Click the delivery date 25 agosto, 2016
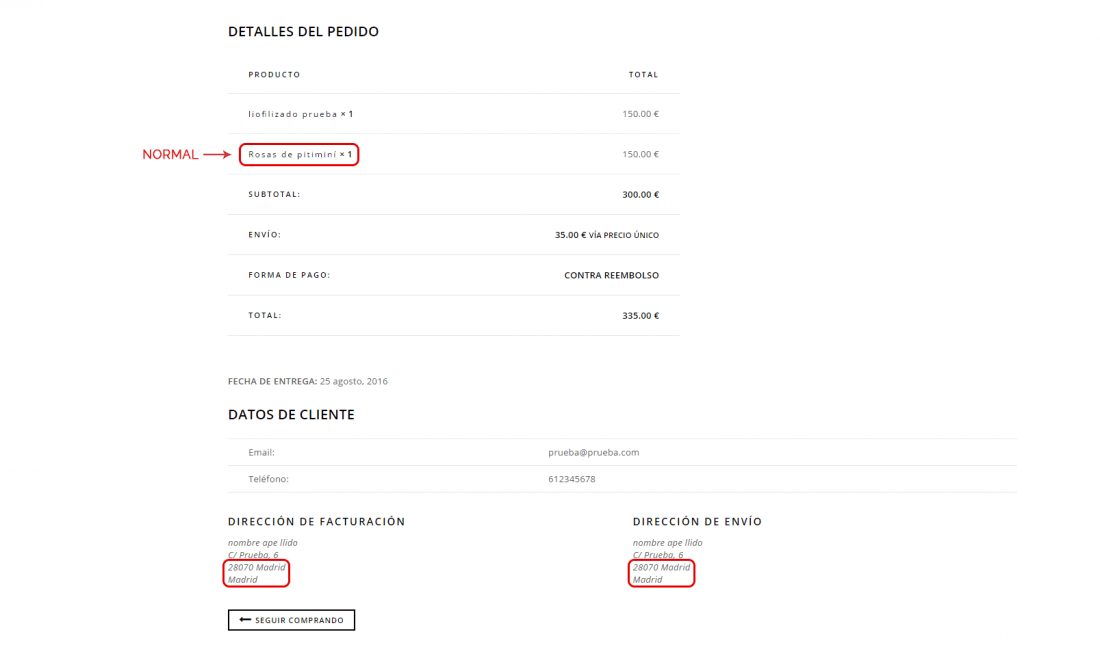This screenshot has height=671, width=1100. click(x=354, y=381)
